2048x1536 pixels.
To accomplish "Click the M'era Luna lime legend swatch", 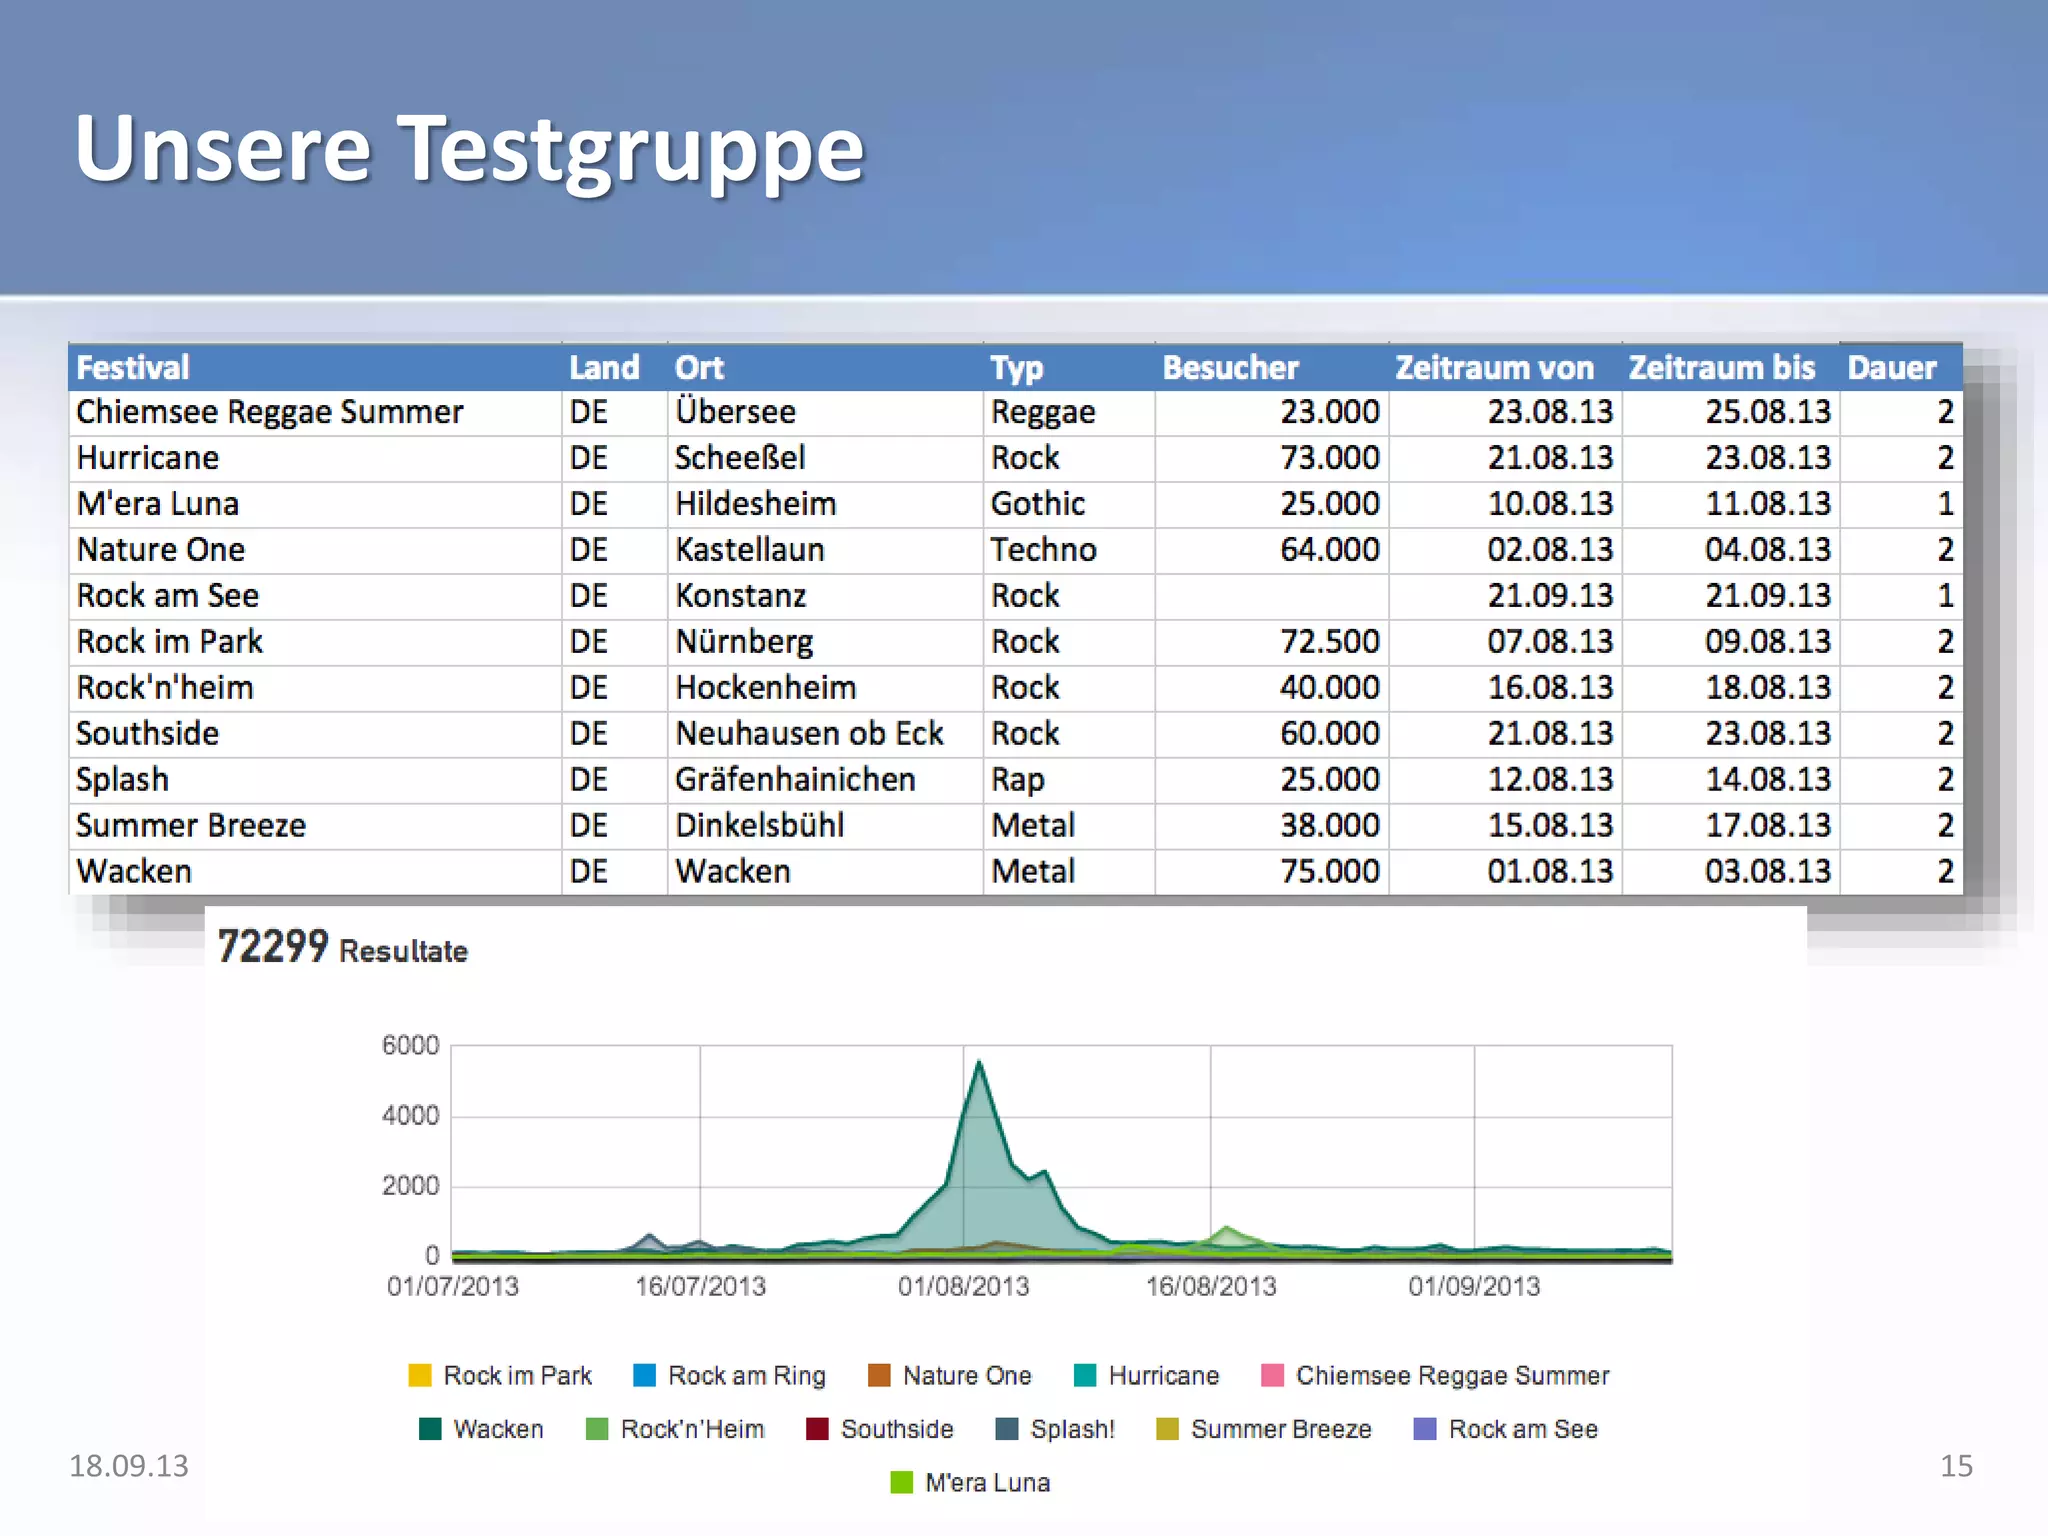I will click(901, 1482).
